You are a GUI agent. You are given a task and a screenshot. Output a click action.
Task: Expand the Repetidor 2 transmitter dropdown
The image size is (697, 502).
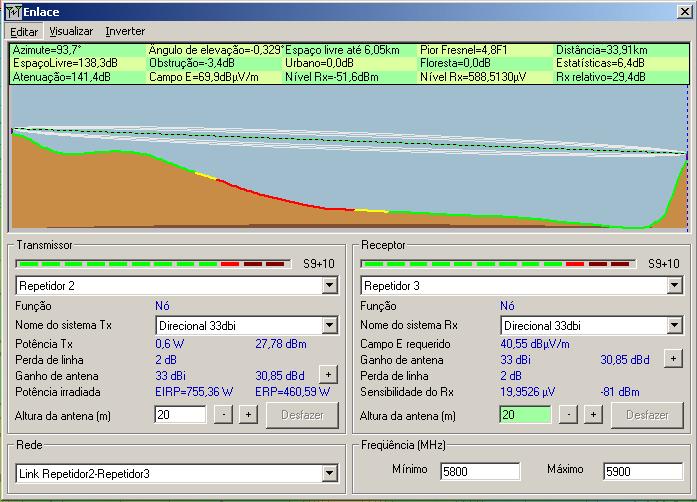(x=330, y=286)
